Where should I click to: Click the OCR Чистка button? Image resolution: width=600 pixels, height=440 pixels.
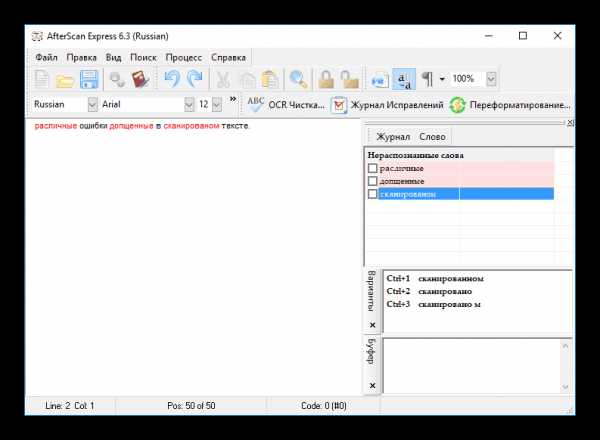285,104
